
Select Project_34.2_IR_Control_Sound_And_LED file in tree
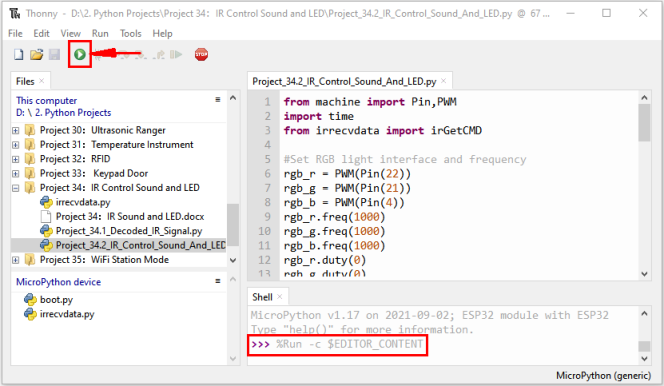141,245
